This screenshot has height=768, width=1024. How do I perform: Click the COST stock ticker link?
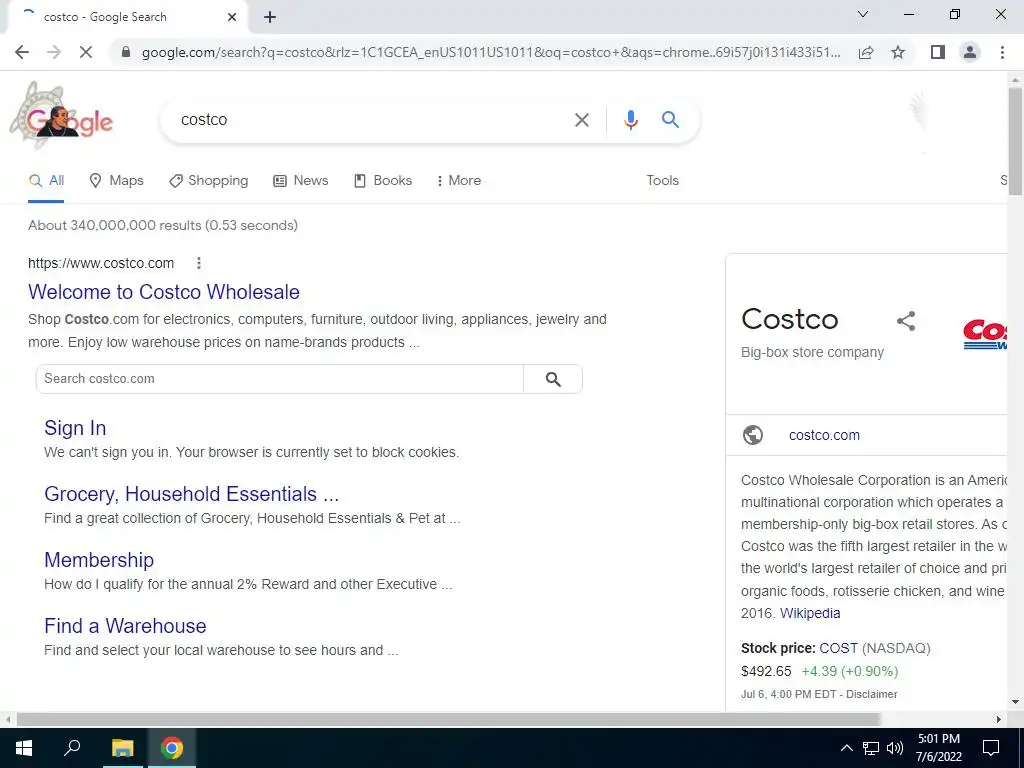[839, 648]
